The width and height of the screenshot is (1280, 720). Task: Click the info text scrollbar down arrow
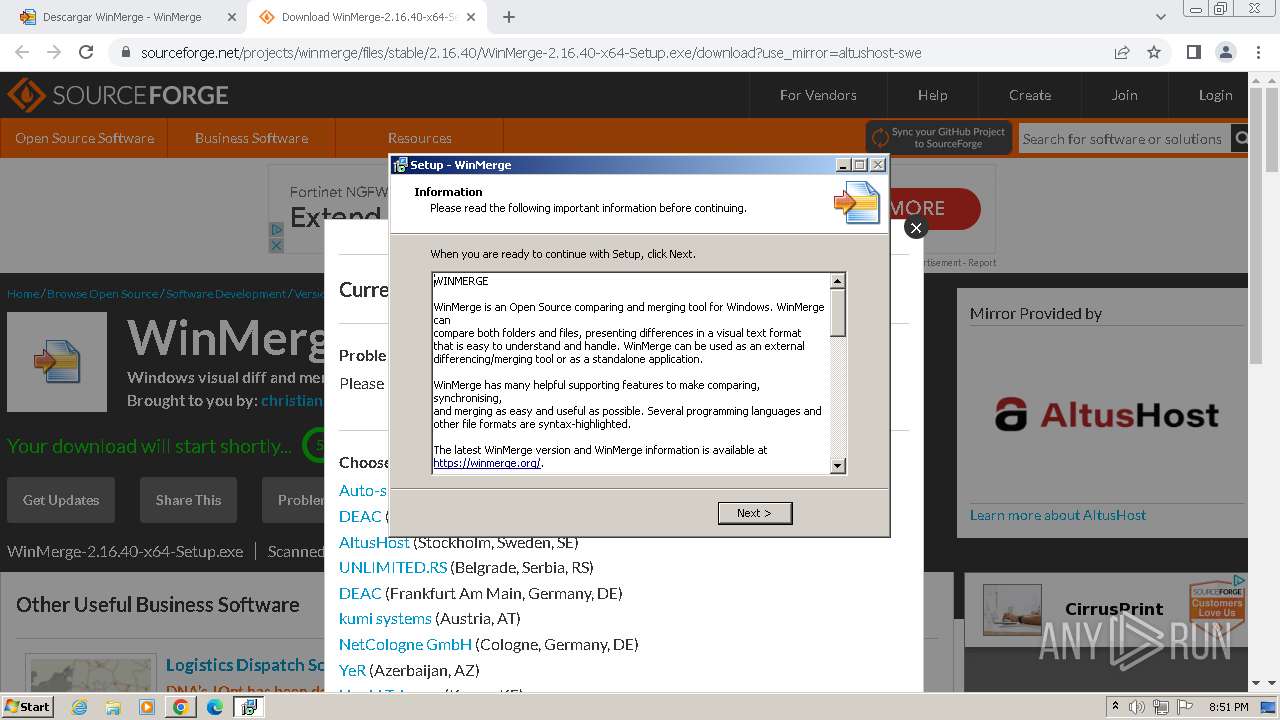coord(838,465)
